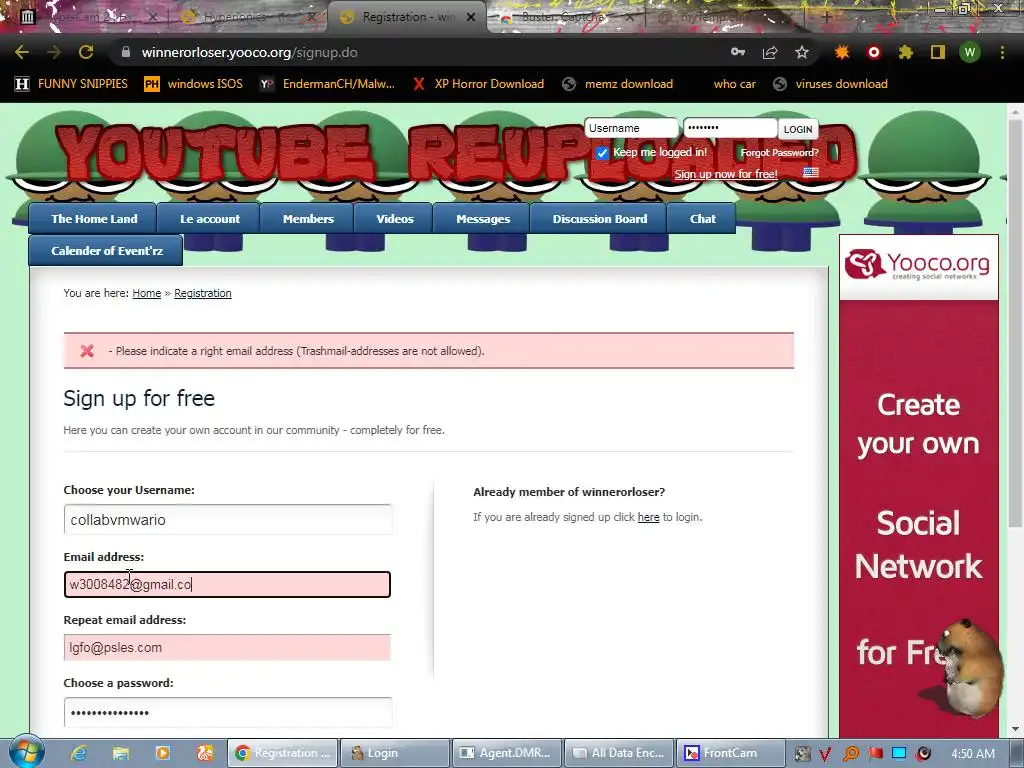
Task: Click the 4:50 AM system clock
Action: click(x=973, y=754)
